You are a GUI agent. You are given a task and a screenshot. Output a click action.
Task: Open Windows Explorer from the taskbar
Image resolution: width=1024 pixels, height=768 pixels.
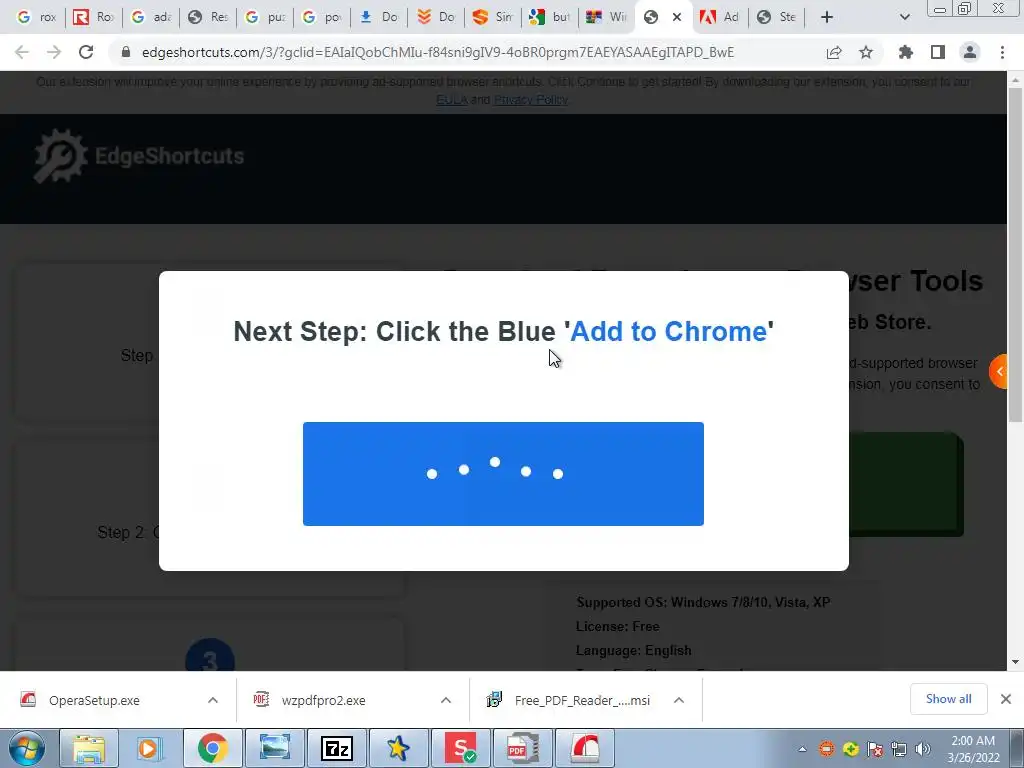coord(88,748)
